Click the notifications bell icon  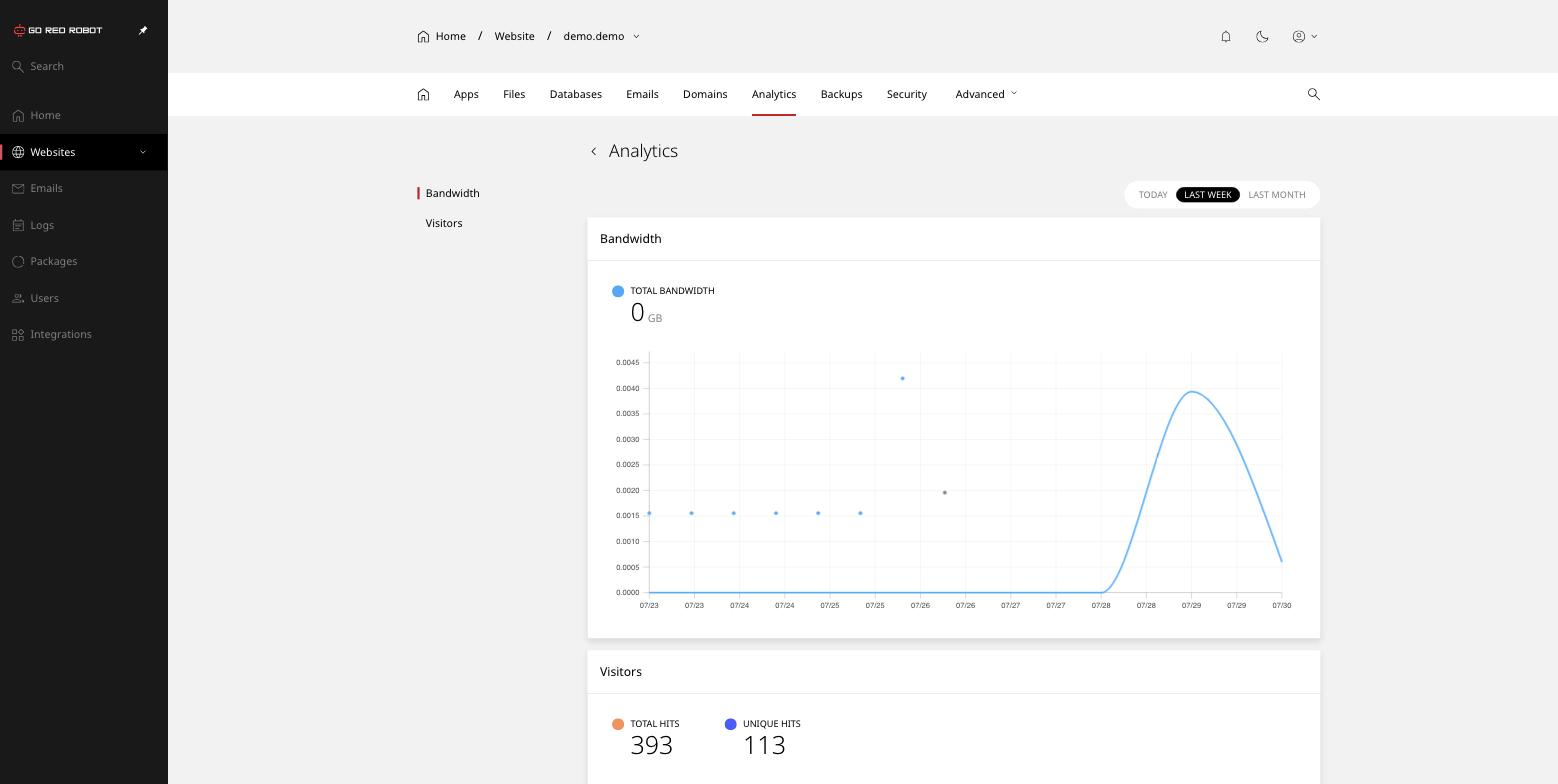tap(1226, 36)
